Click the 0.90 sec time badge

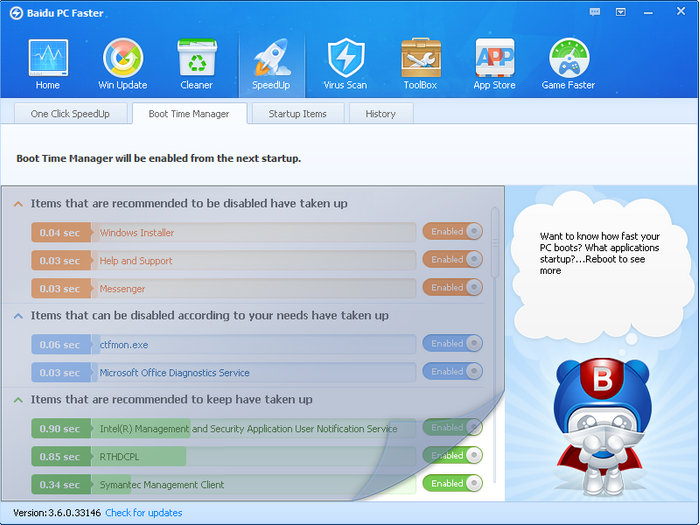(61, 429)
